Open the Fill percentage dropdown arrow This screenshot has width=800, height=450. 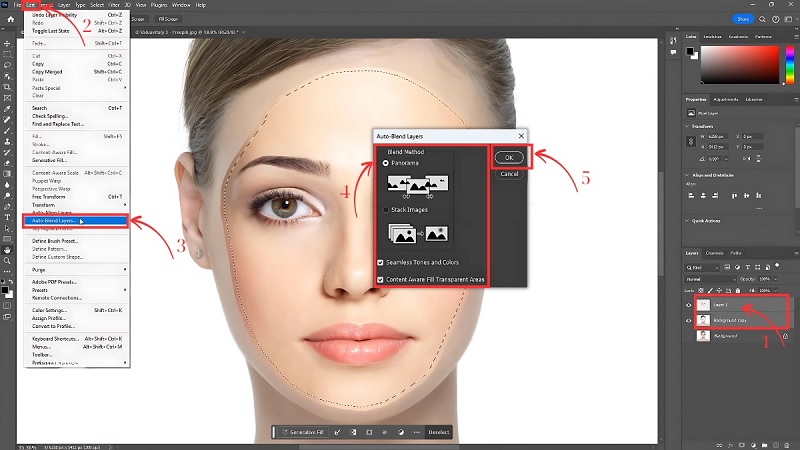pos(776,290)
